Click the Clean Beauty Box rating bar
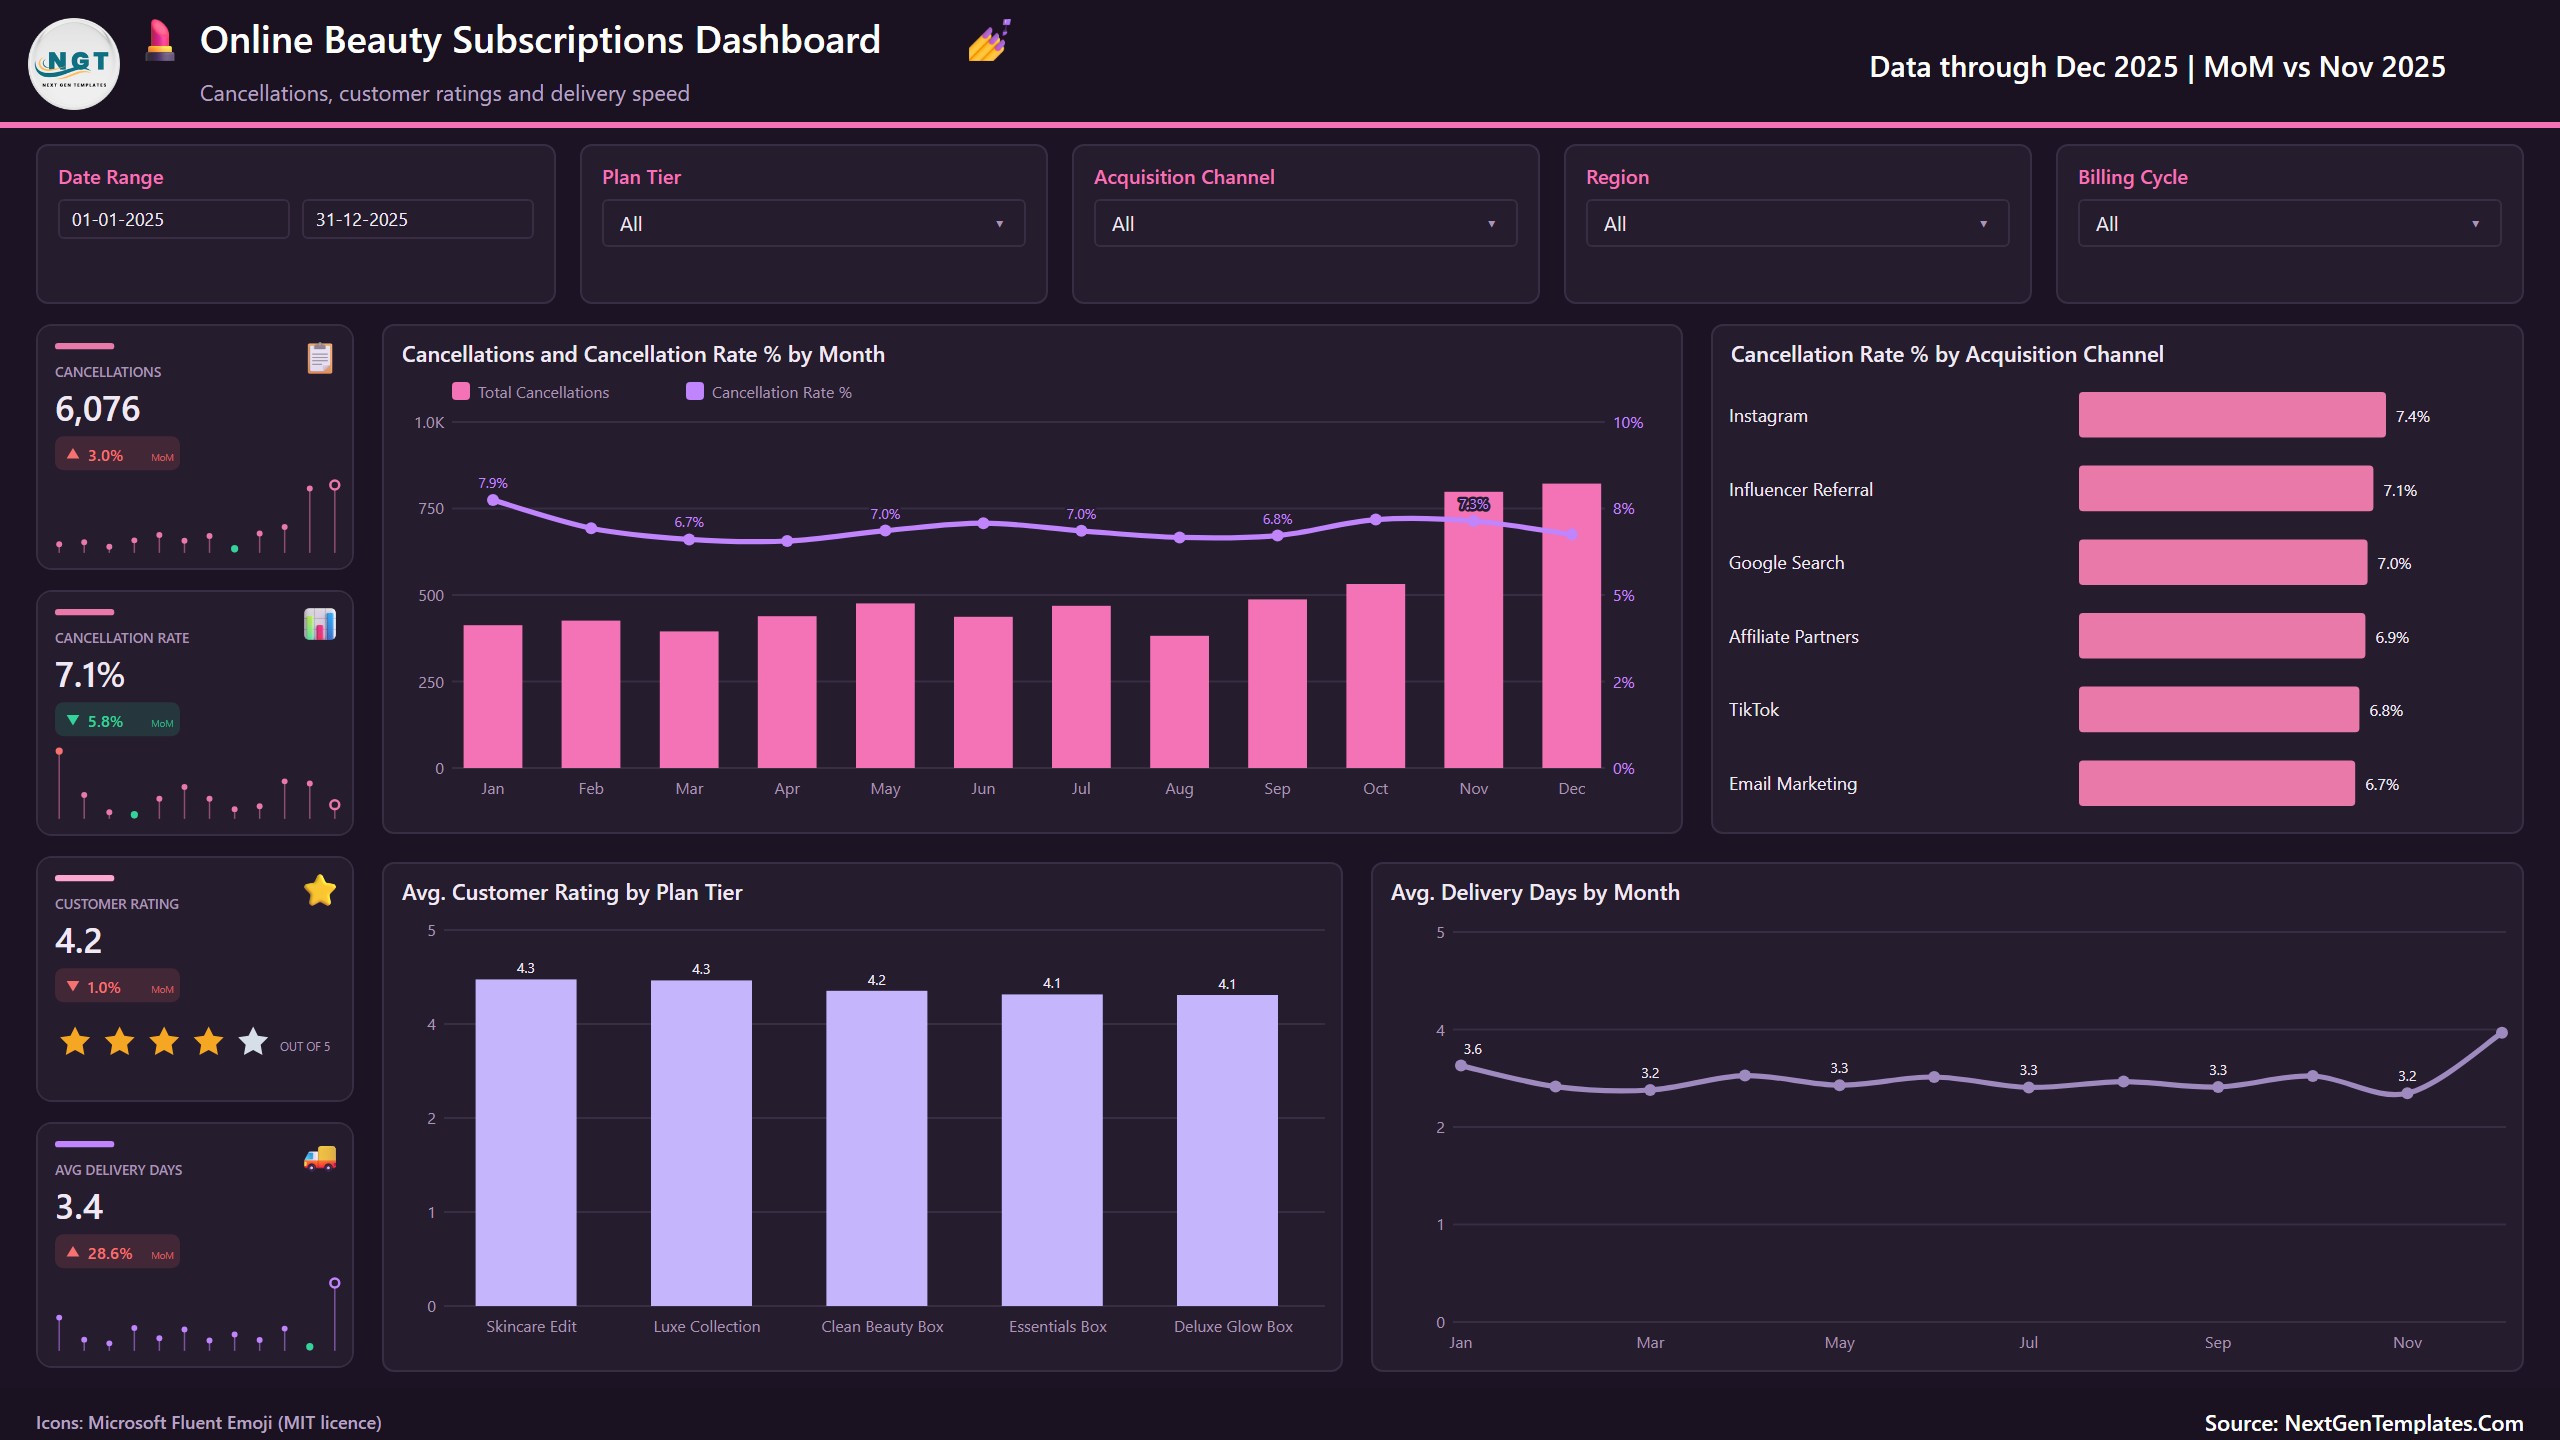The width and height of the screenshot is (2560, 1440). [x=877, y=1148]
